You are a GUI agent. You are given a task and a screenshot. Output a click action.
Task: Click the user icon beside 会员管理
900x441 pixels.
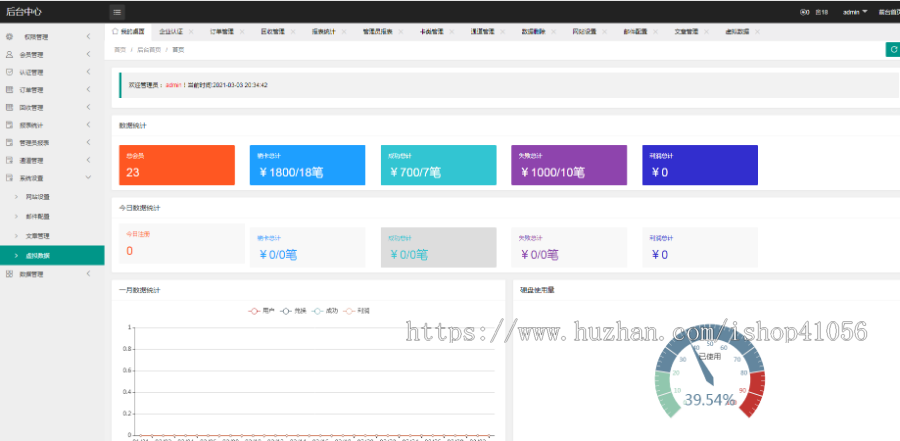pos(10,54)
